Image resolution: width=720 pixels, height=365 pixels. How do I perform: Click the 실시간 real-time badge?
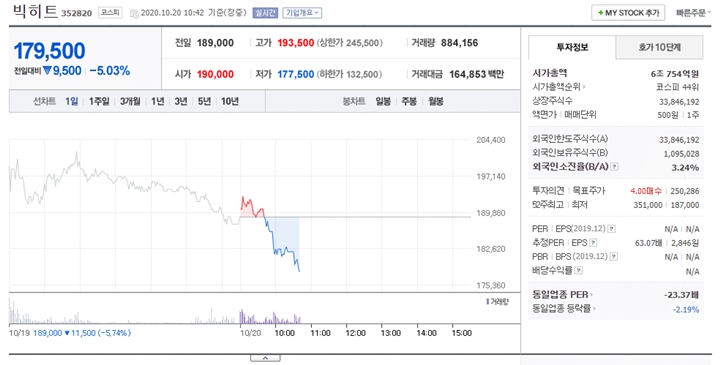tap(265, 13)
